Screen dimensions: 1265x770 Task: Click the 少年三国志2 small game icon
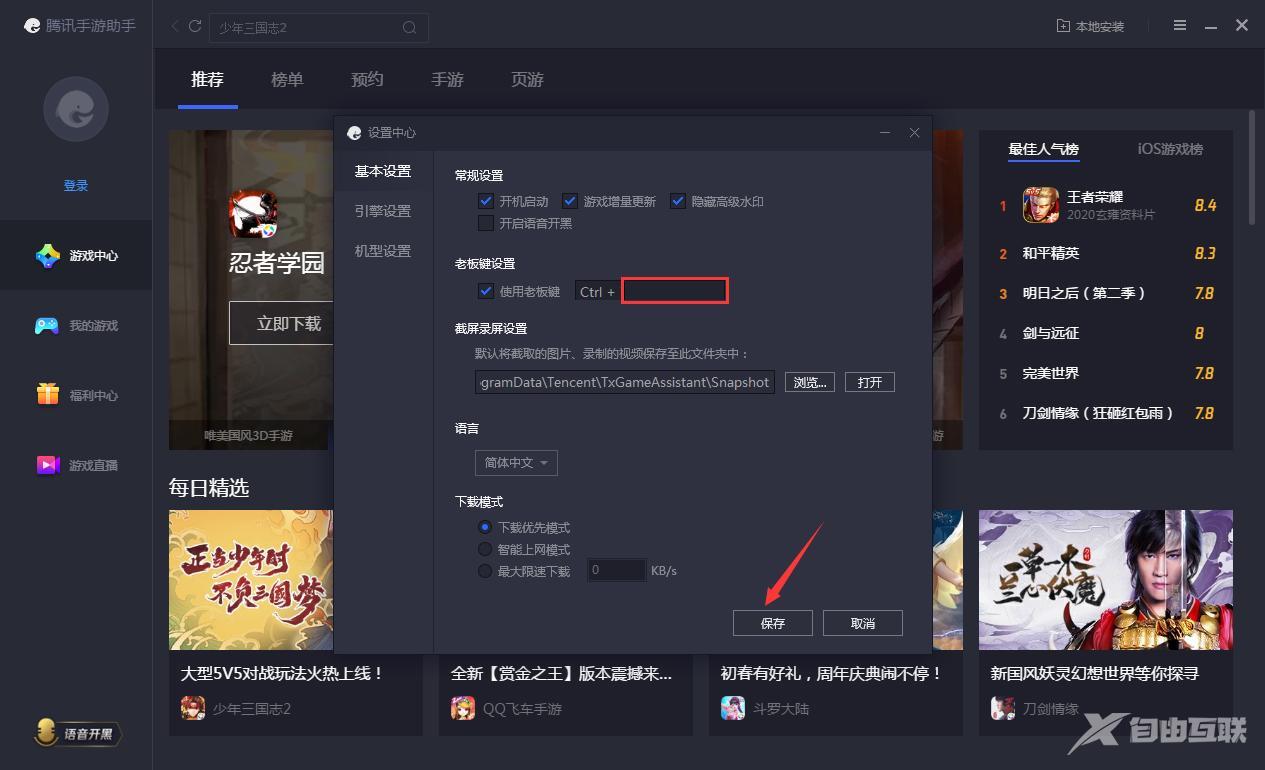click(193, 709)
